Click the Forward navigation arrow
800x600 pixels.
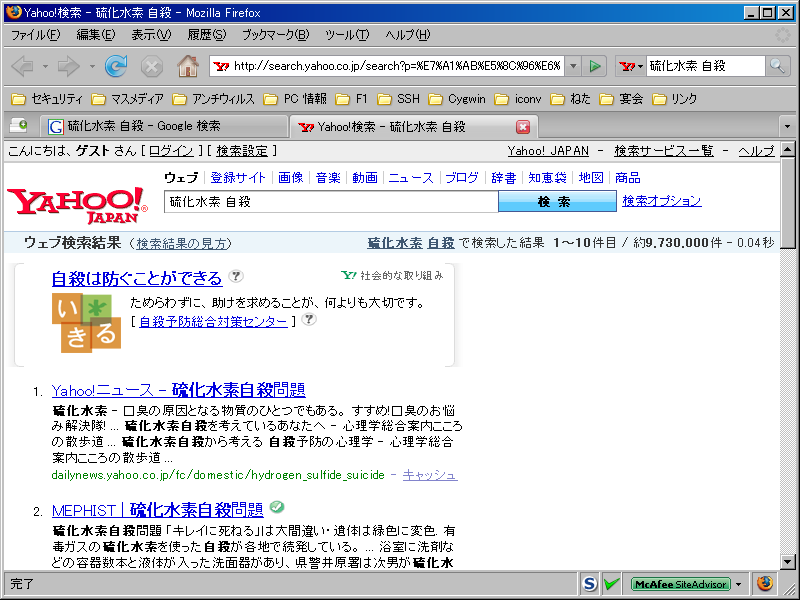click(69, 66)
